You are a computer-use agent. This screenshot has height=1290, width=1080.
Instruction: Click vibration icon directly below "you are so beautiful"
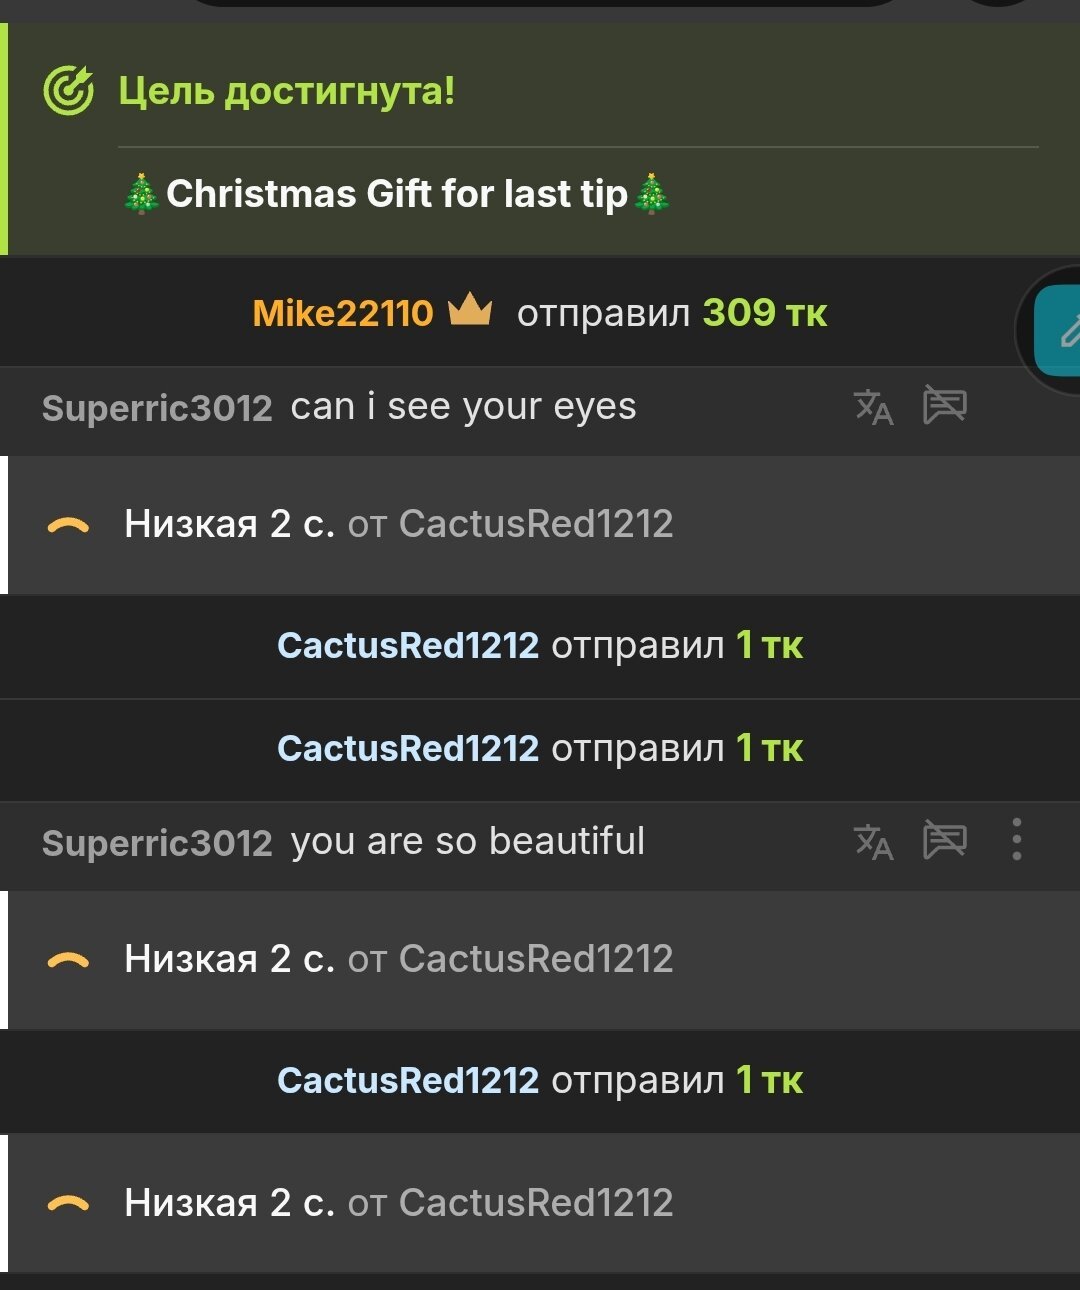point(68,961)
